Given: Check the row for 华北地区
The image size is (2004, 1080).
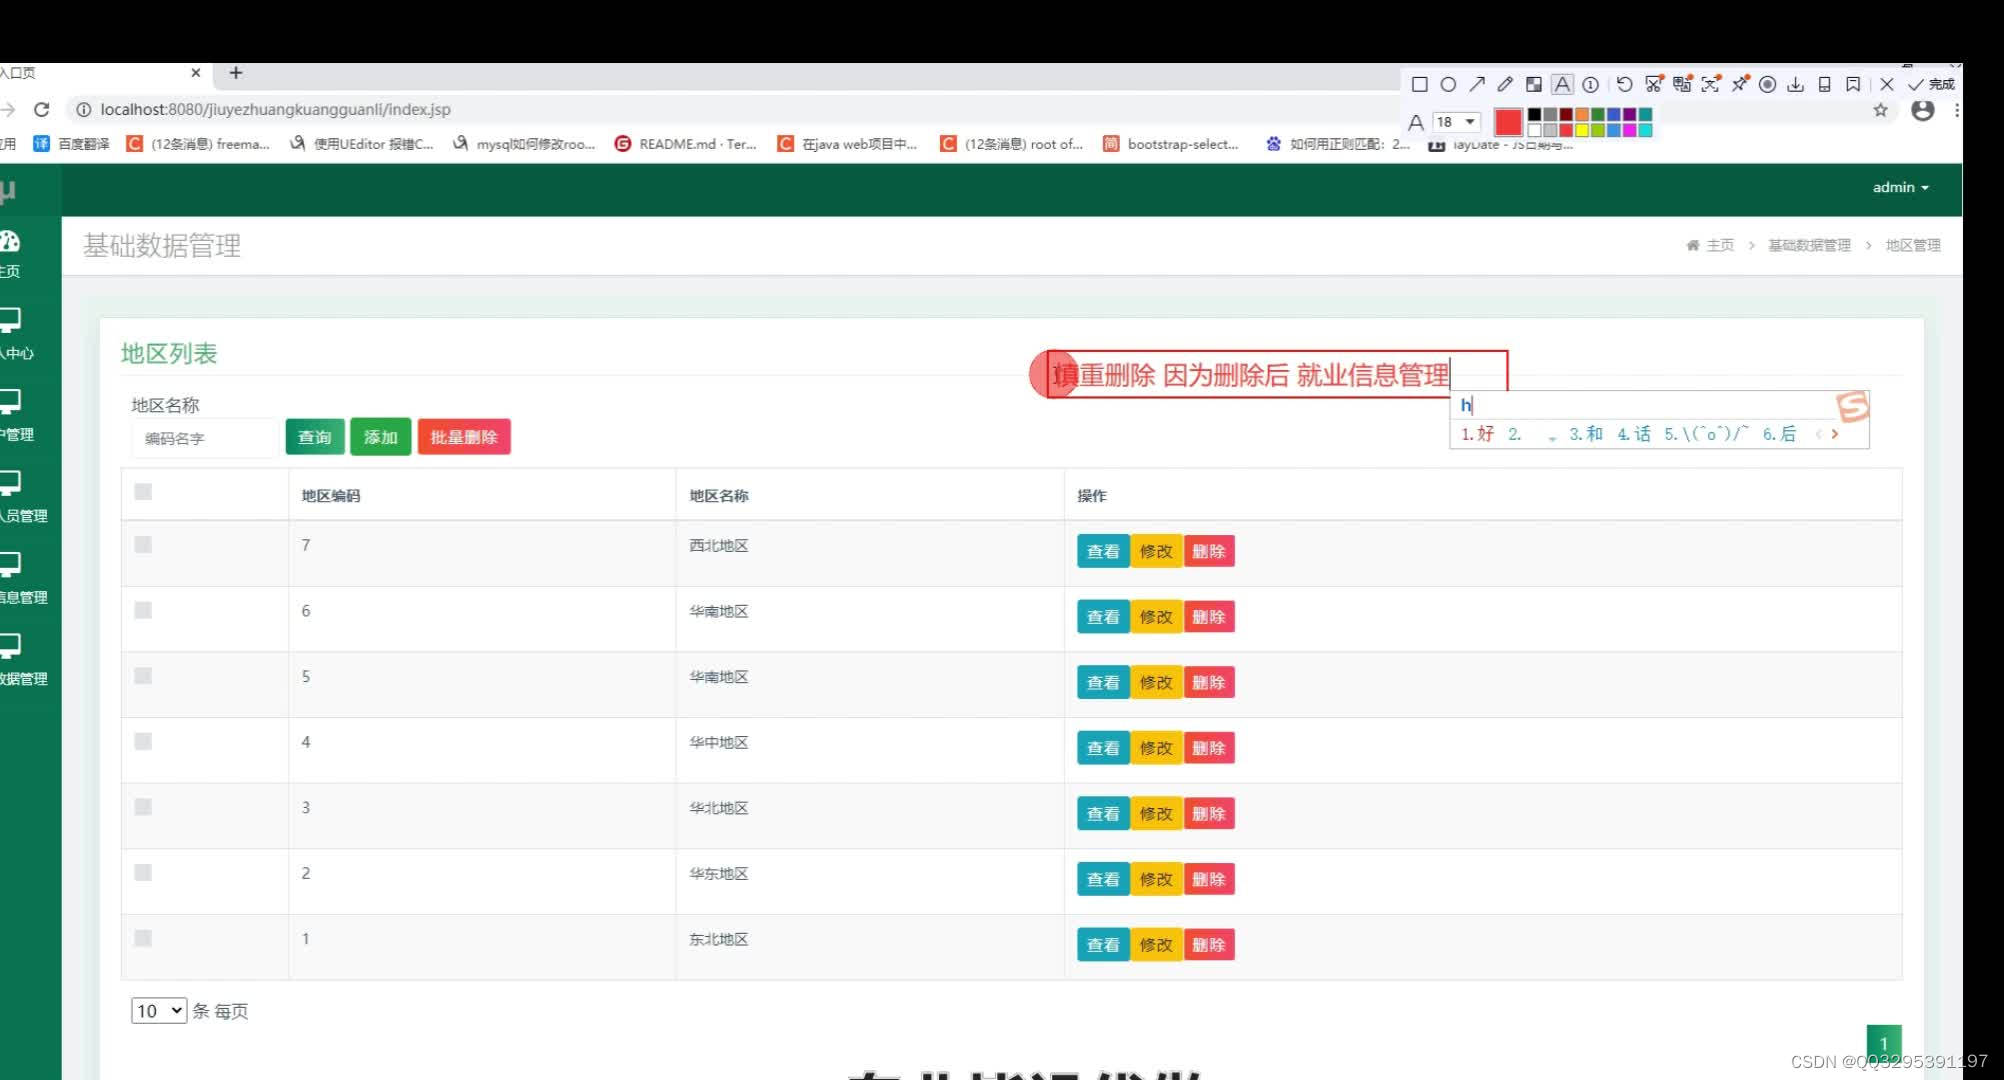Looking at the screenshot, I should [143, 806].
